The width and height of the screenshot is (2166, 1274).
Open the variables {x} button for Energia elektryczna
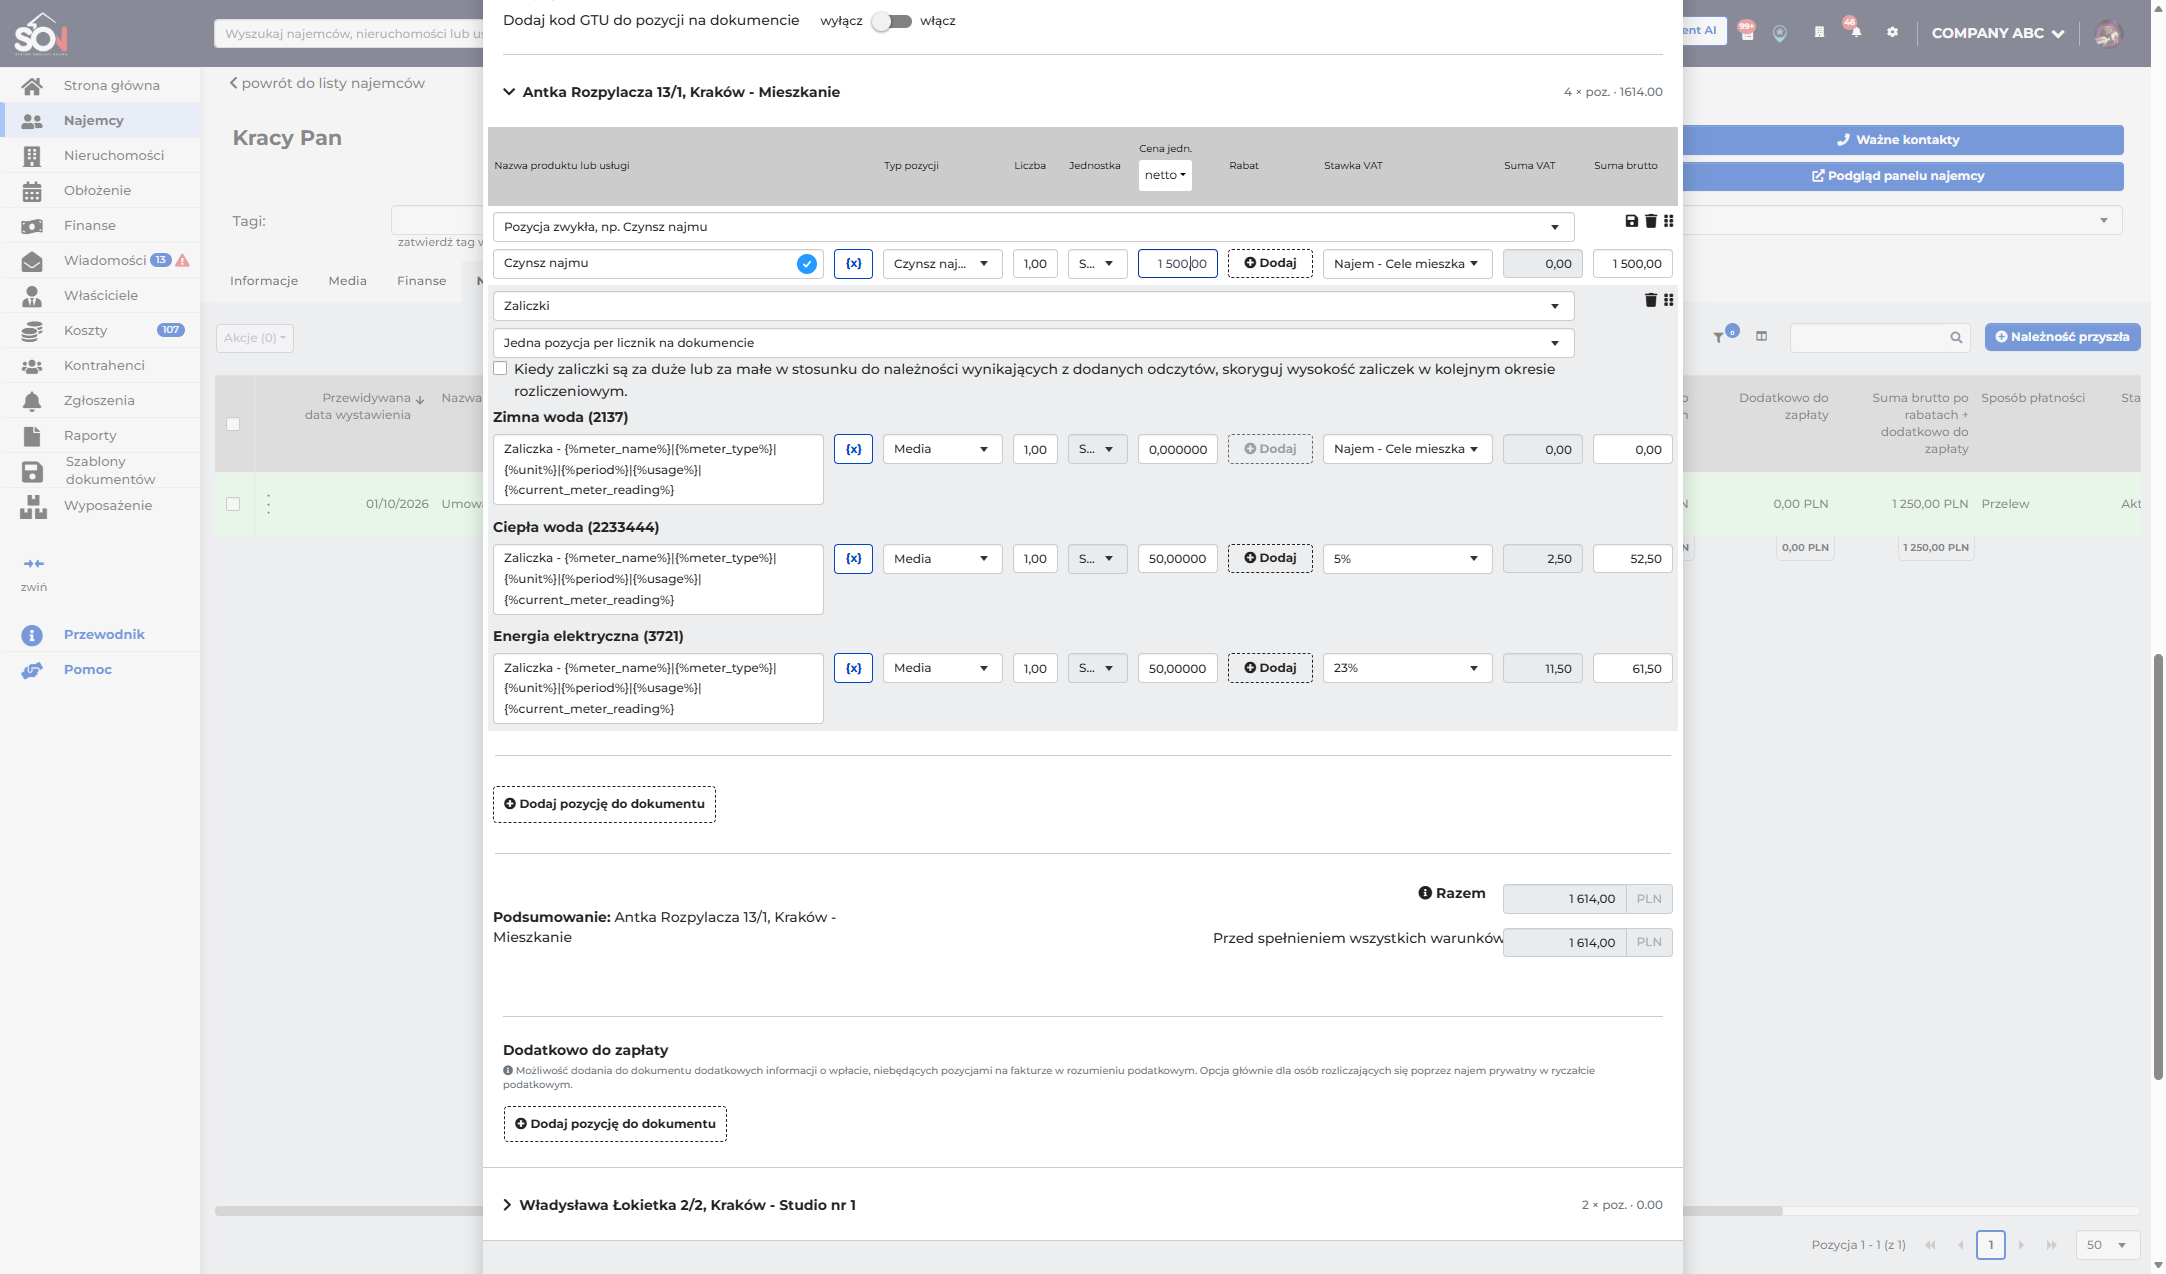click(x=853, y=668)
